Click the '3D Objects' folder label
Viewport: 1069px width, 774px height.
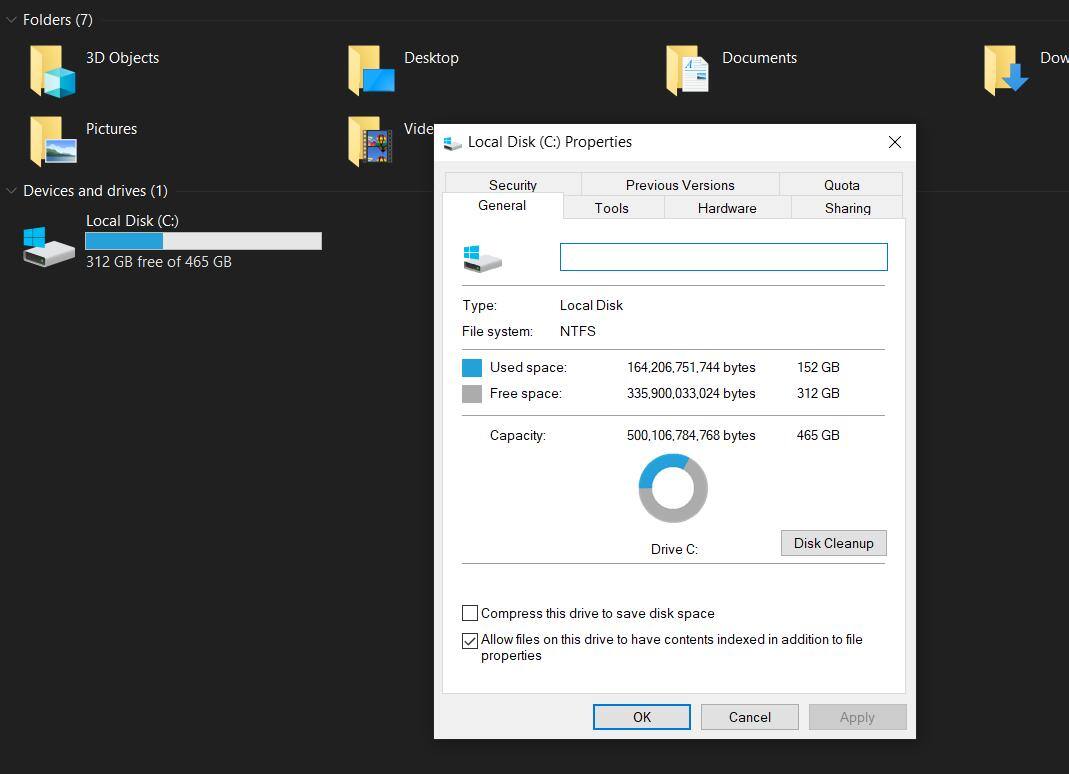pyautogui.click(x=123, y=58)
